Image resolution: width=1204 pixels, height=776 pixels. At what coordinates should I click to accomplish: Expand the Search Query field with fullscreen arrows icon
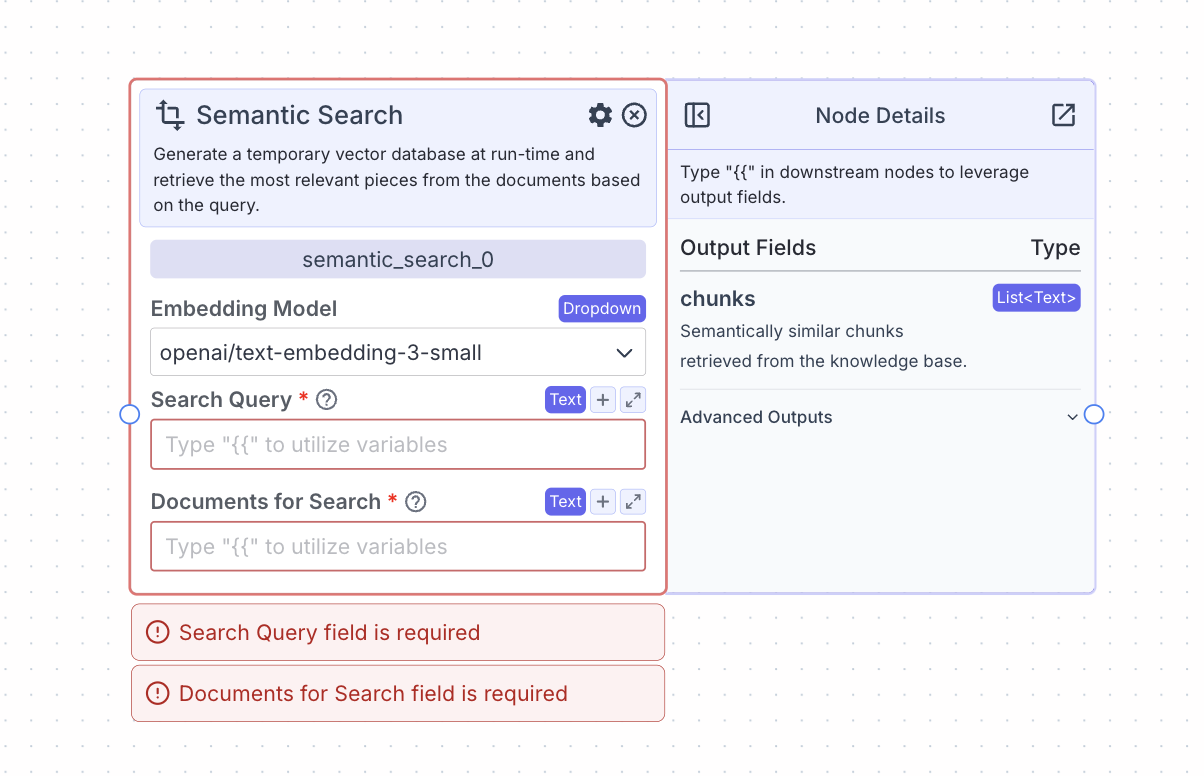point(632,399)
